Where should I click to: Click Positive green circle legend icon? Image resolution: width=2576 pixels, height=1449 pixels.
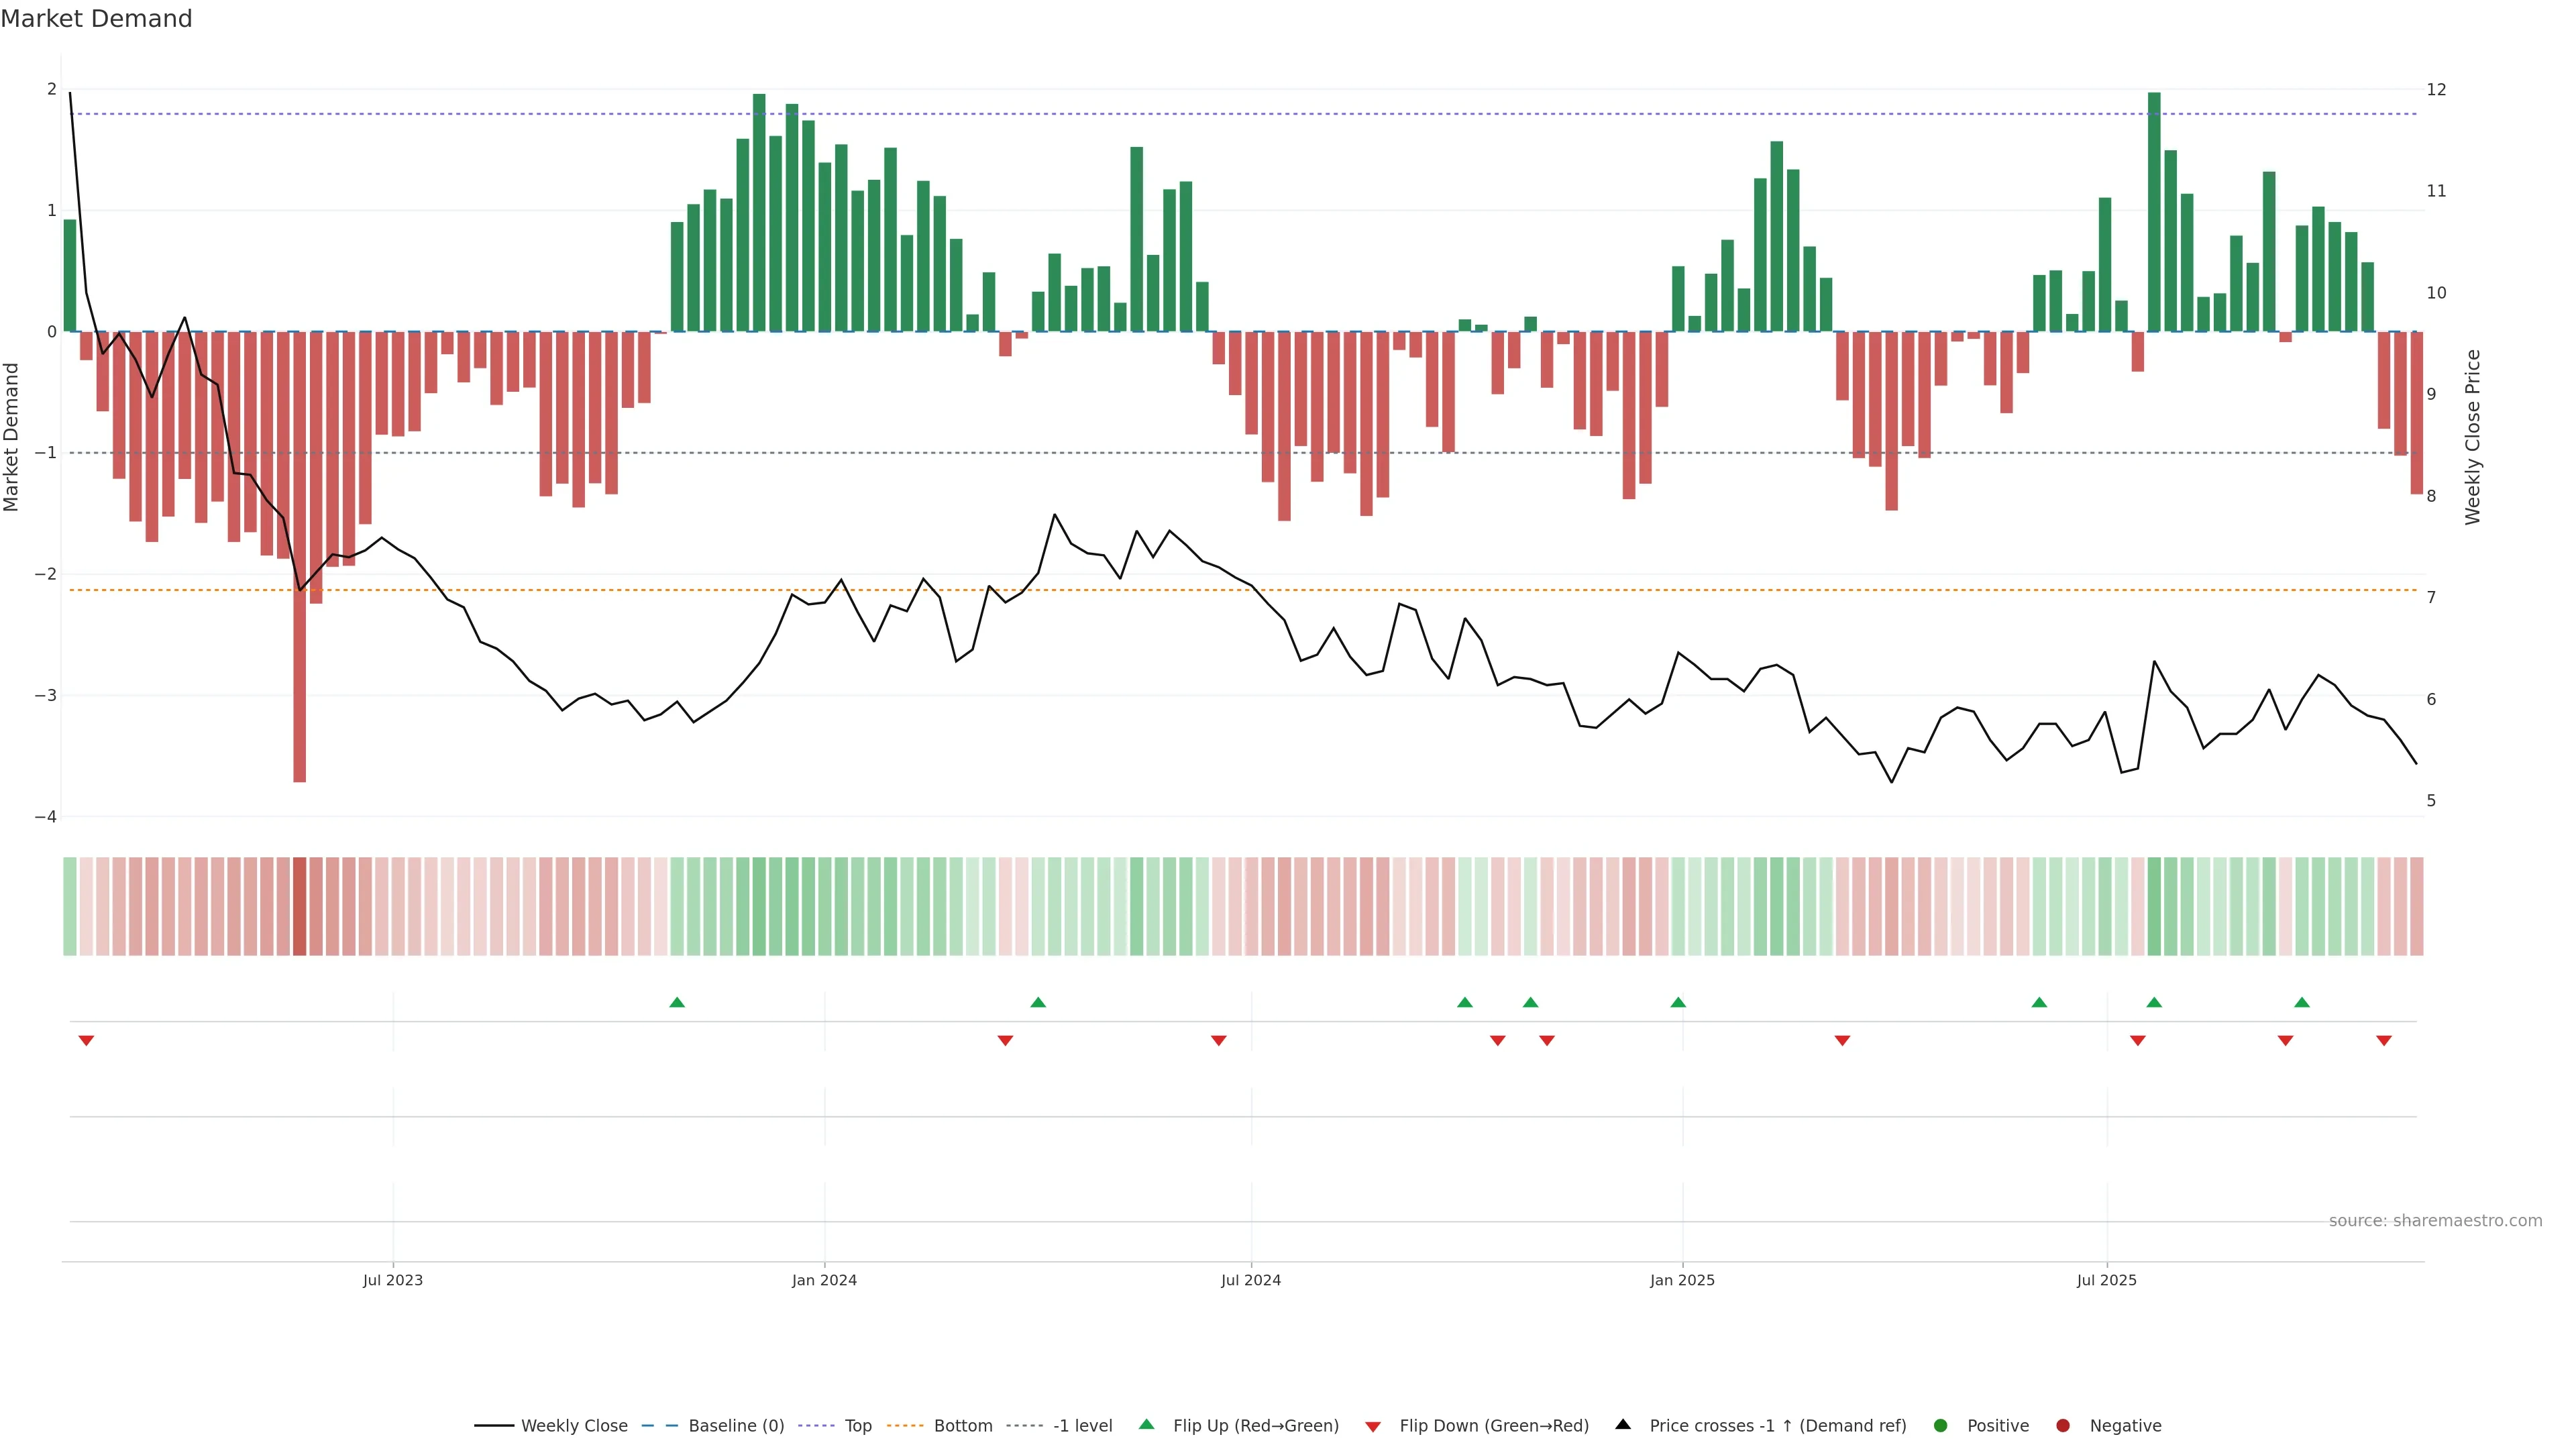1941,1426
